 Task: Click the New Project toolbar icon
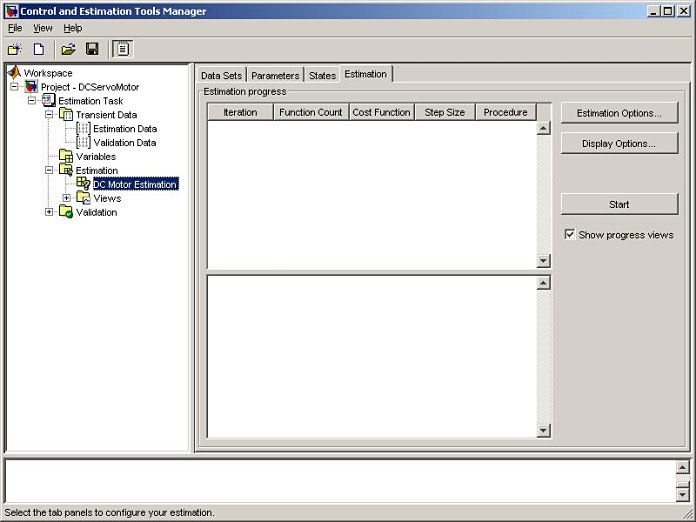(14, 49)
